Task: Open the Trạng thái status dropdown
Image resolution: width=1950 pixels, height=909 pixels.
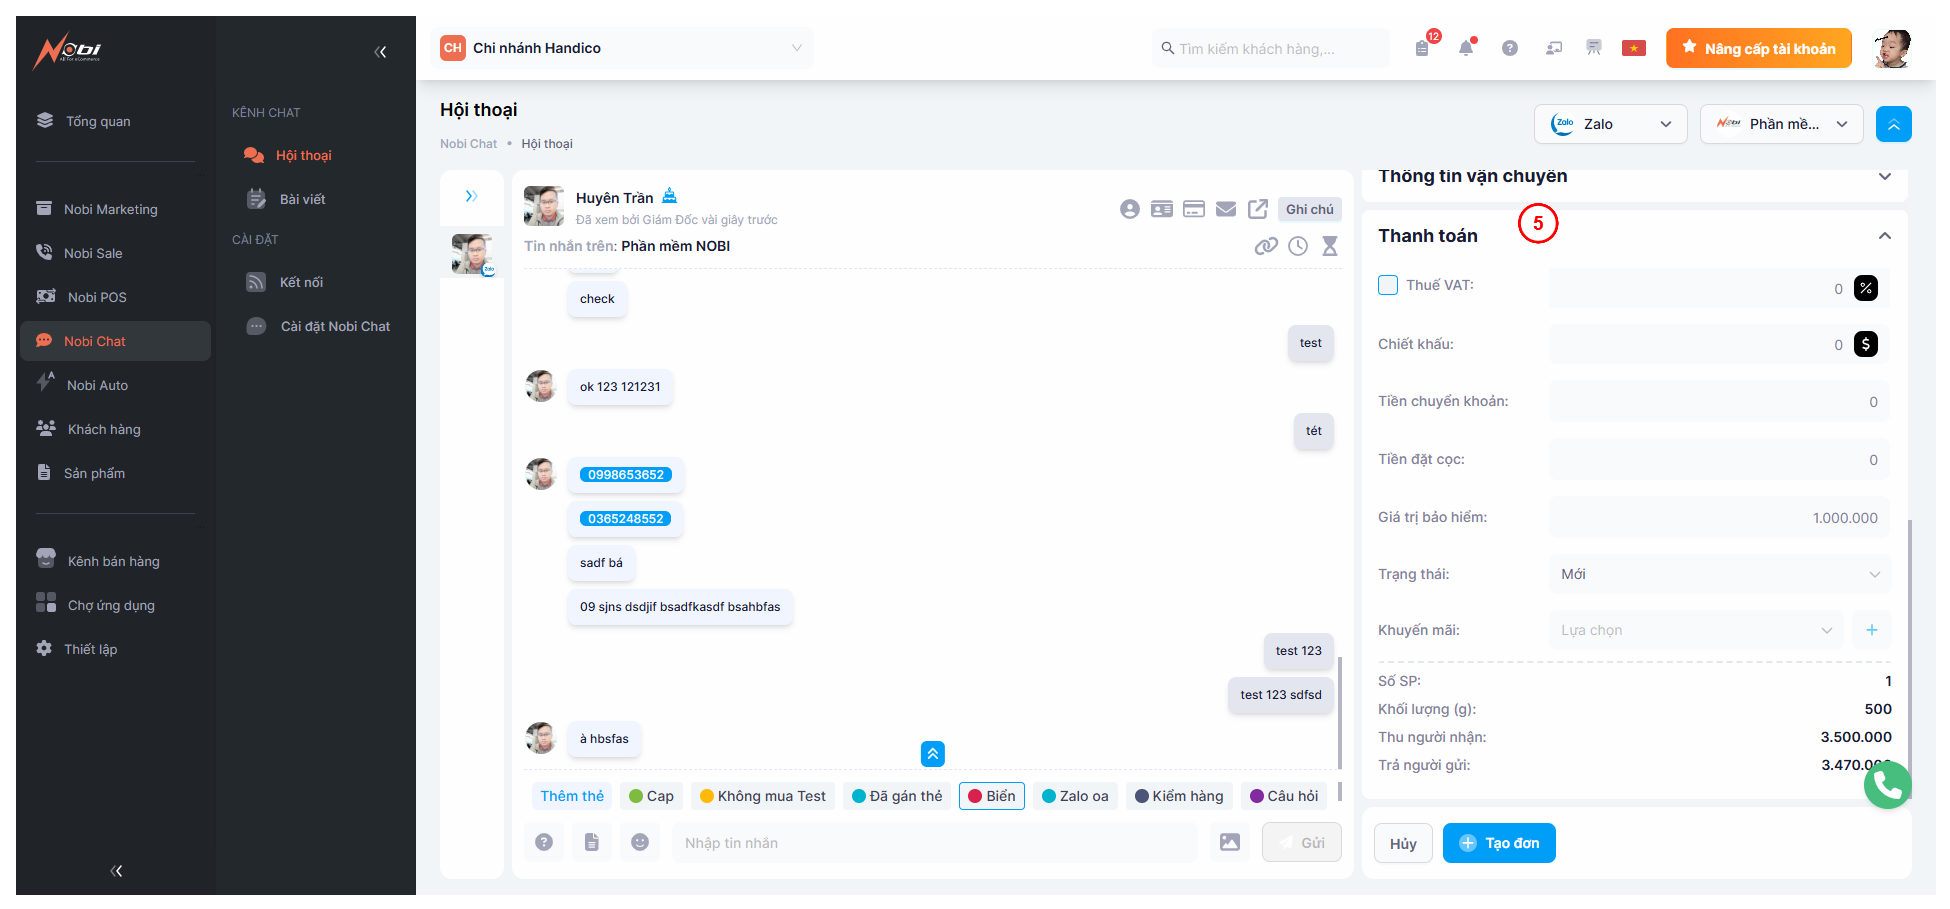Action: coord(1719,574)
